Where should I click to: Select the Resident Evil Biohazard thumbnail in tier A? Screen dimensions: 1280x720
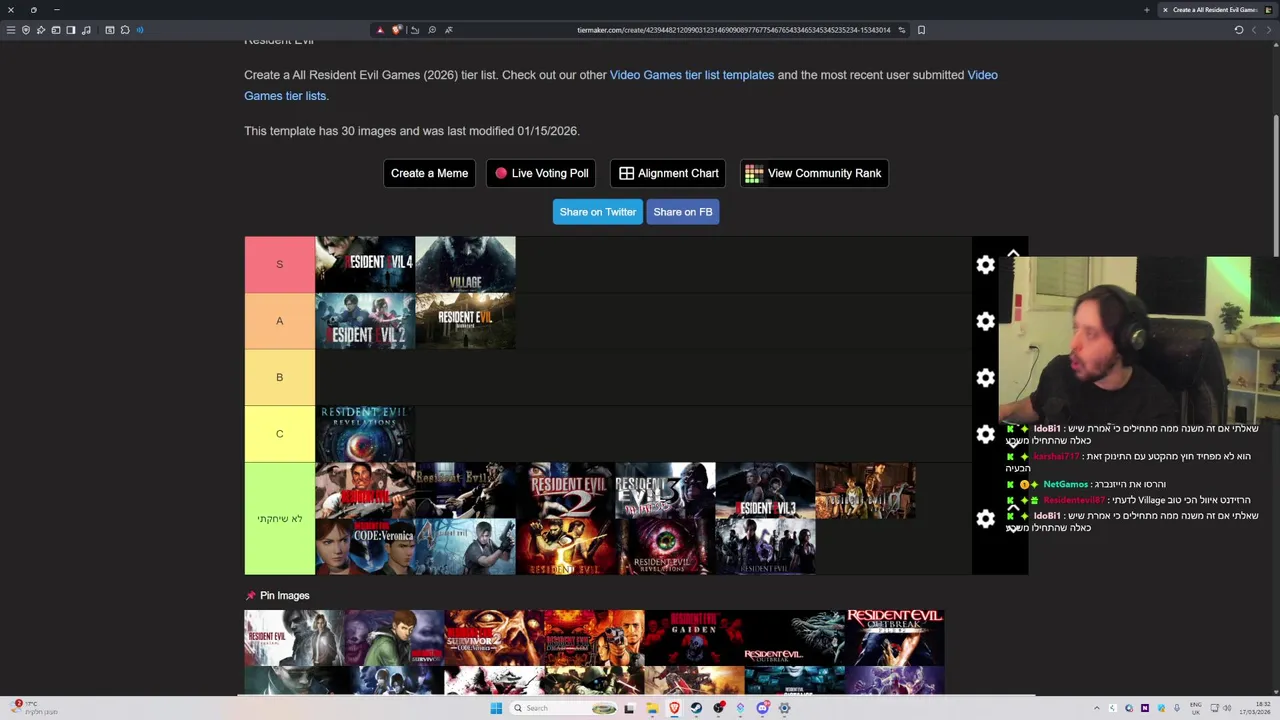[x=465, y=321]
